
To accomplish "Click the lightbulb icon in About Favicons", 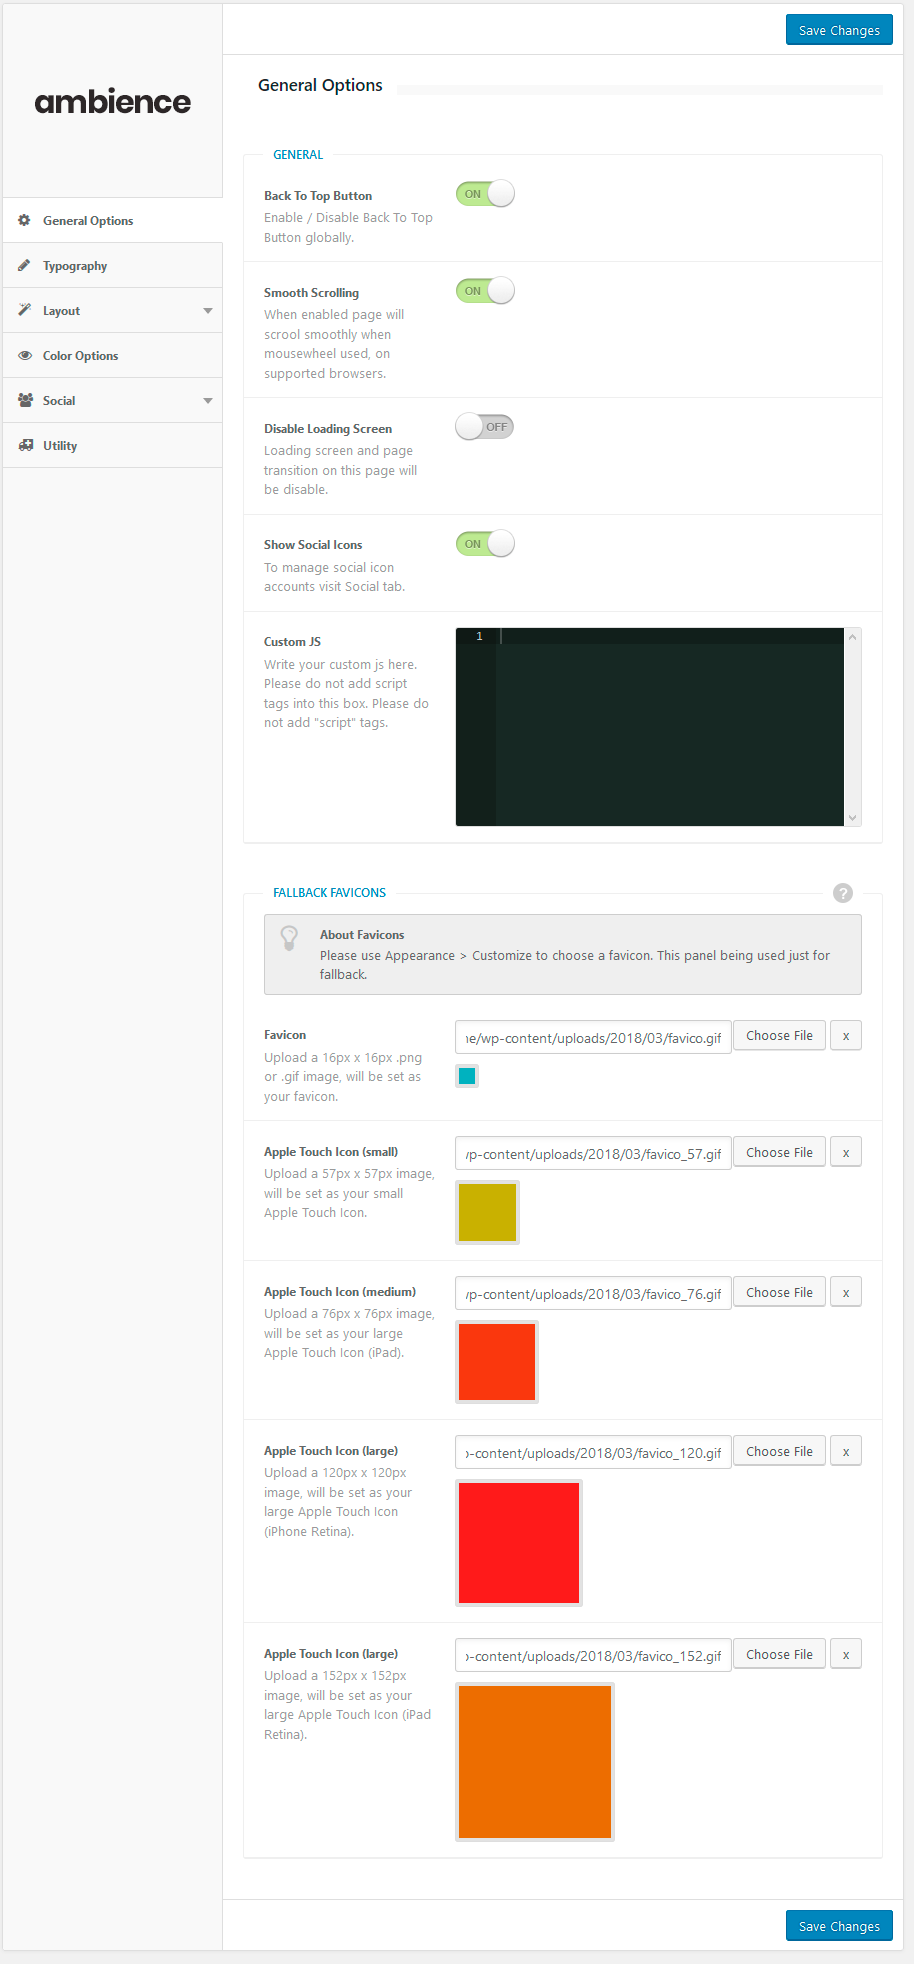I will coord(289,938).
